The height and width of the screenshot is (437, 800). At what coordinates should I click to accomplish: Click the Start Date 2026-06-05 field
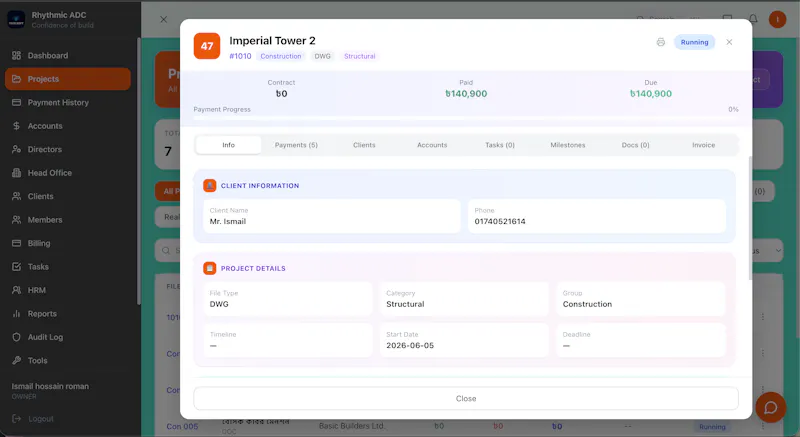pyautogui.click(x=464, y=340)
